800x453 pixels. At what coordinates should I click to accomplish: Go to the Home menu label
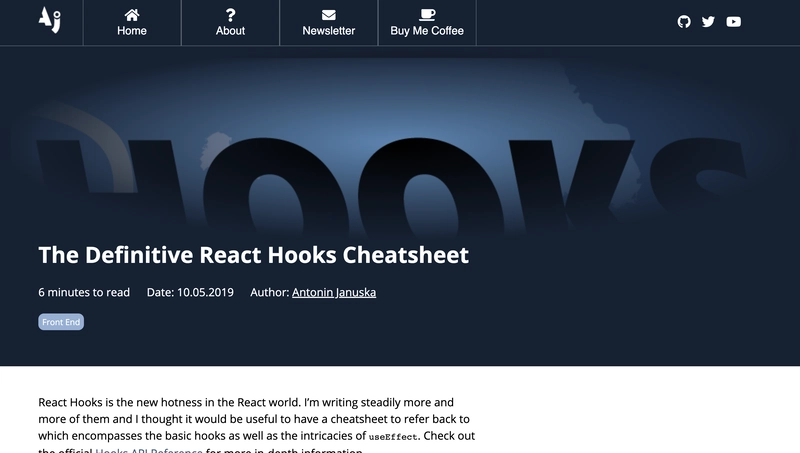(132, 31)
